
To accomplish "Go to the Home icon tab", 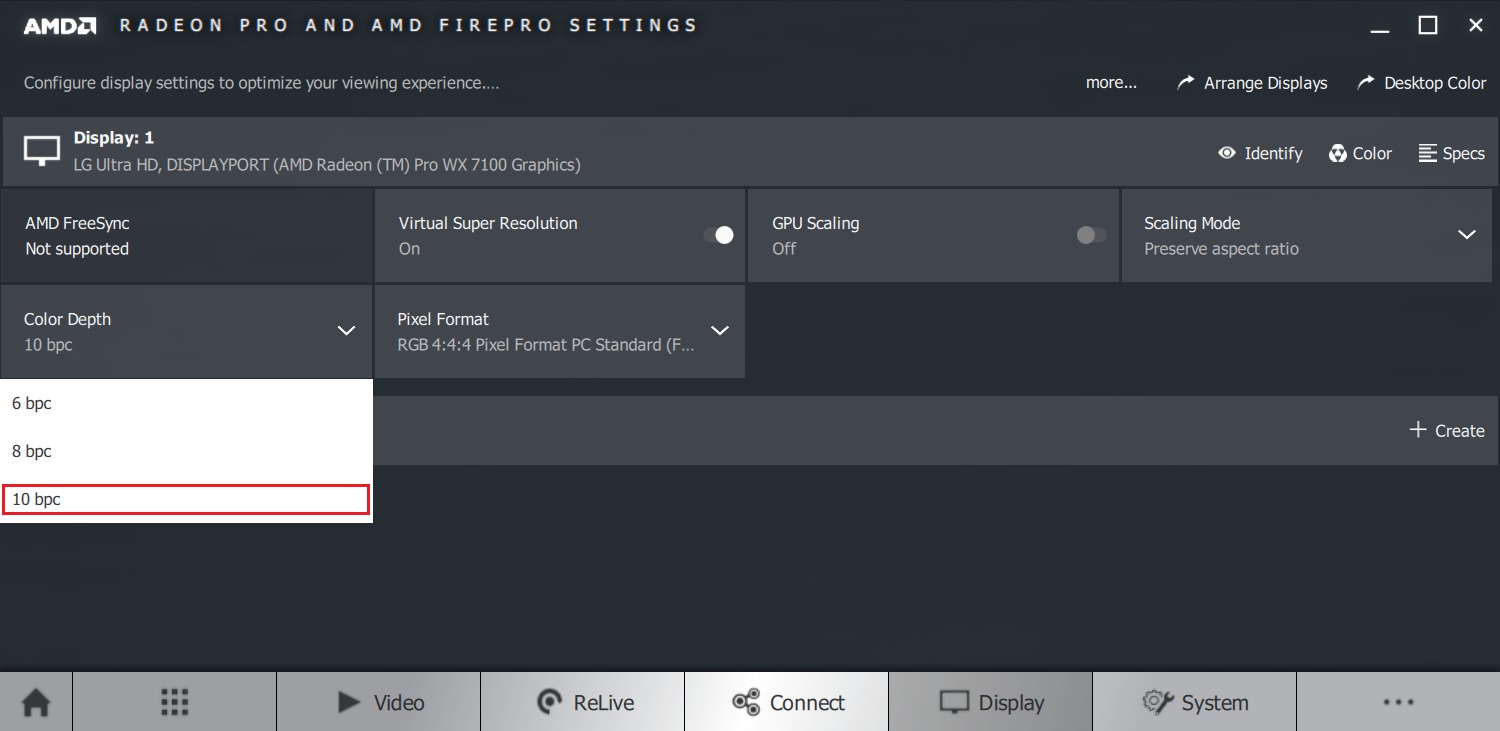I will tap(36, 702).
